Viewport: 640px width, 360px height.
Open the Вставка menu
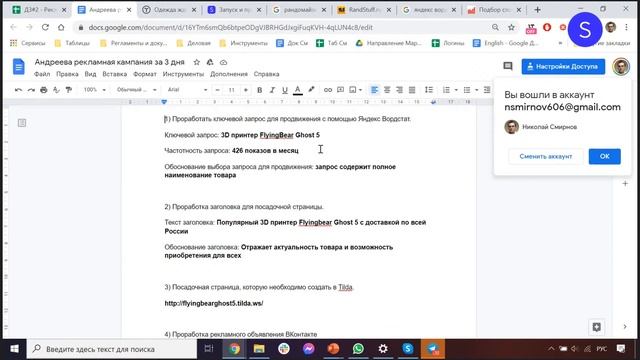(115, 74)
